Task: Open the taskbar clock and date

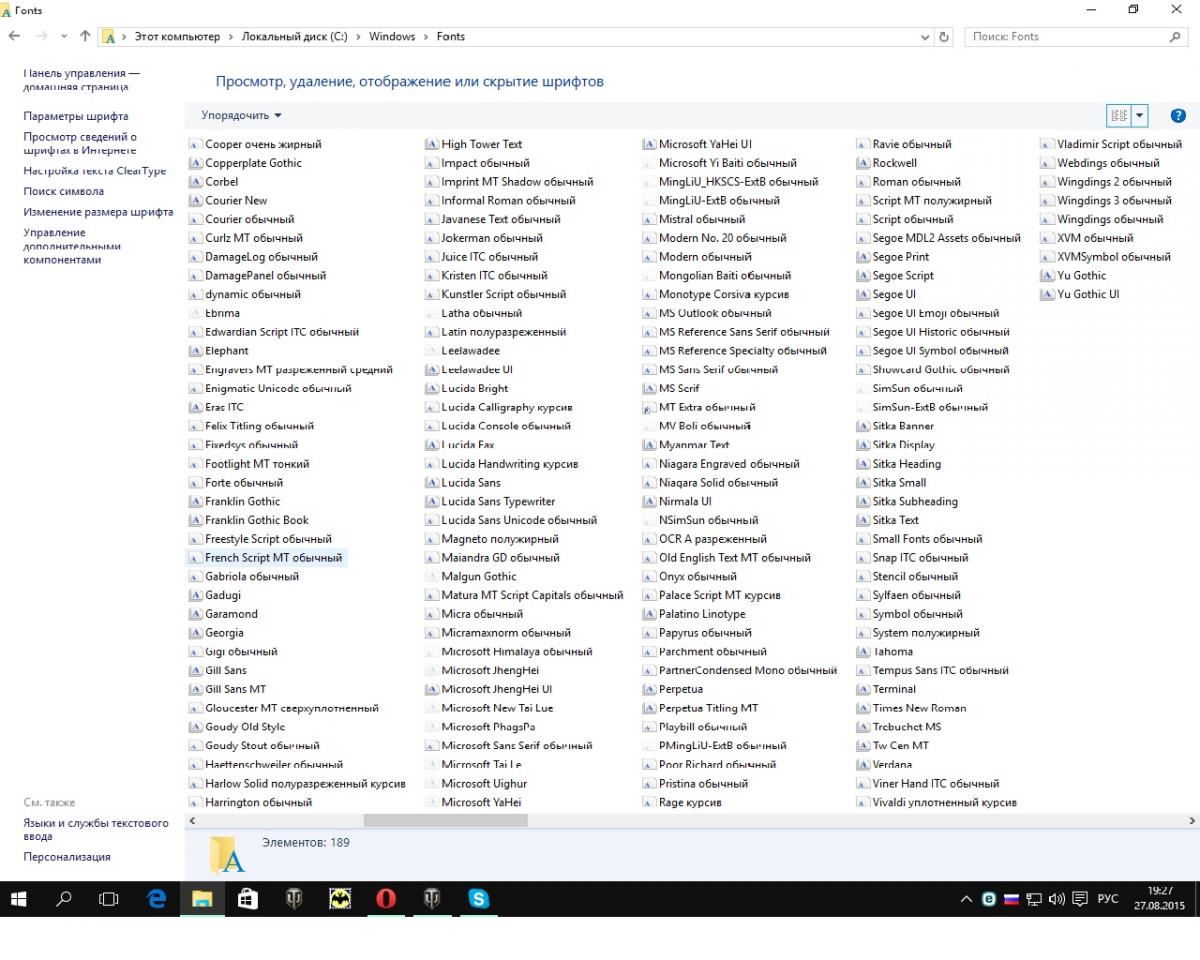Action: 1160,898
